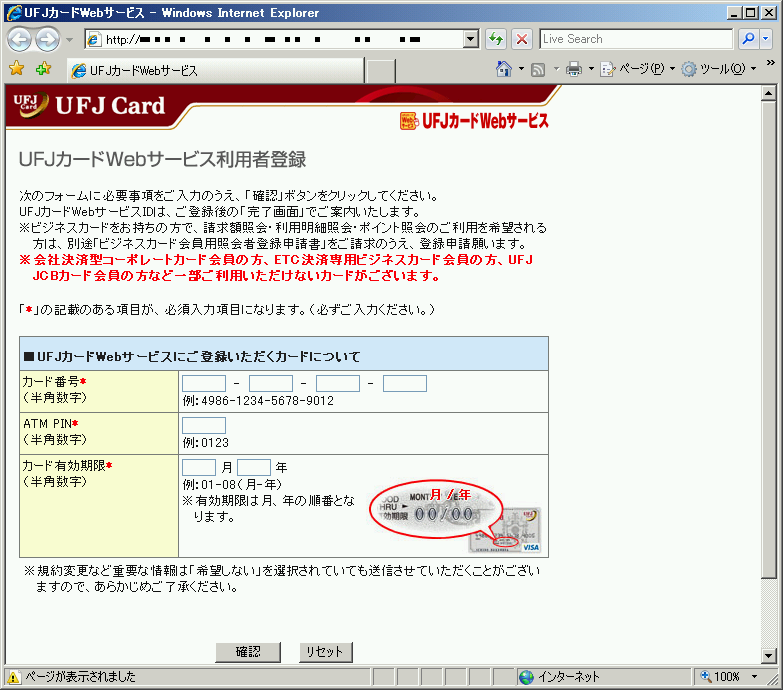Click the vertical scrollbar thumb
Screen dimensions: 783x690
769,340
